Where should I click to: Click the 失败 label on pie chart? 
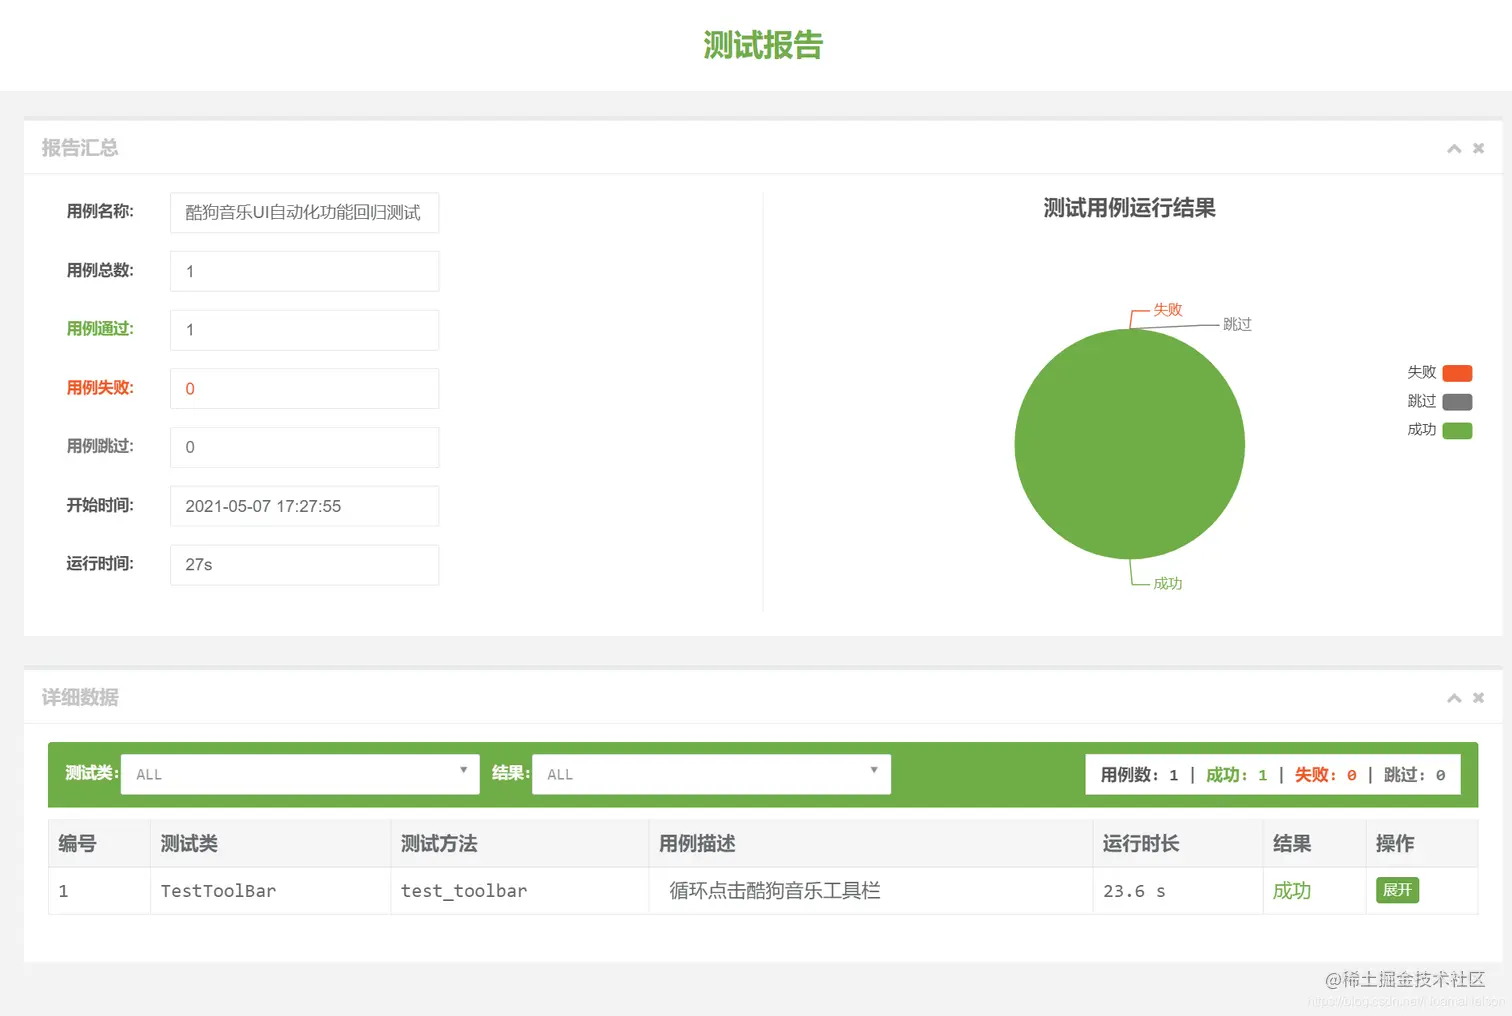point(1168,310)
